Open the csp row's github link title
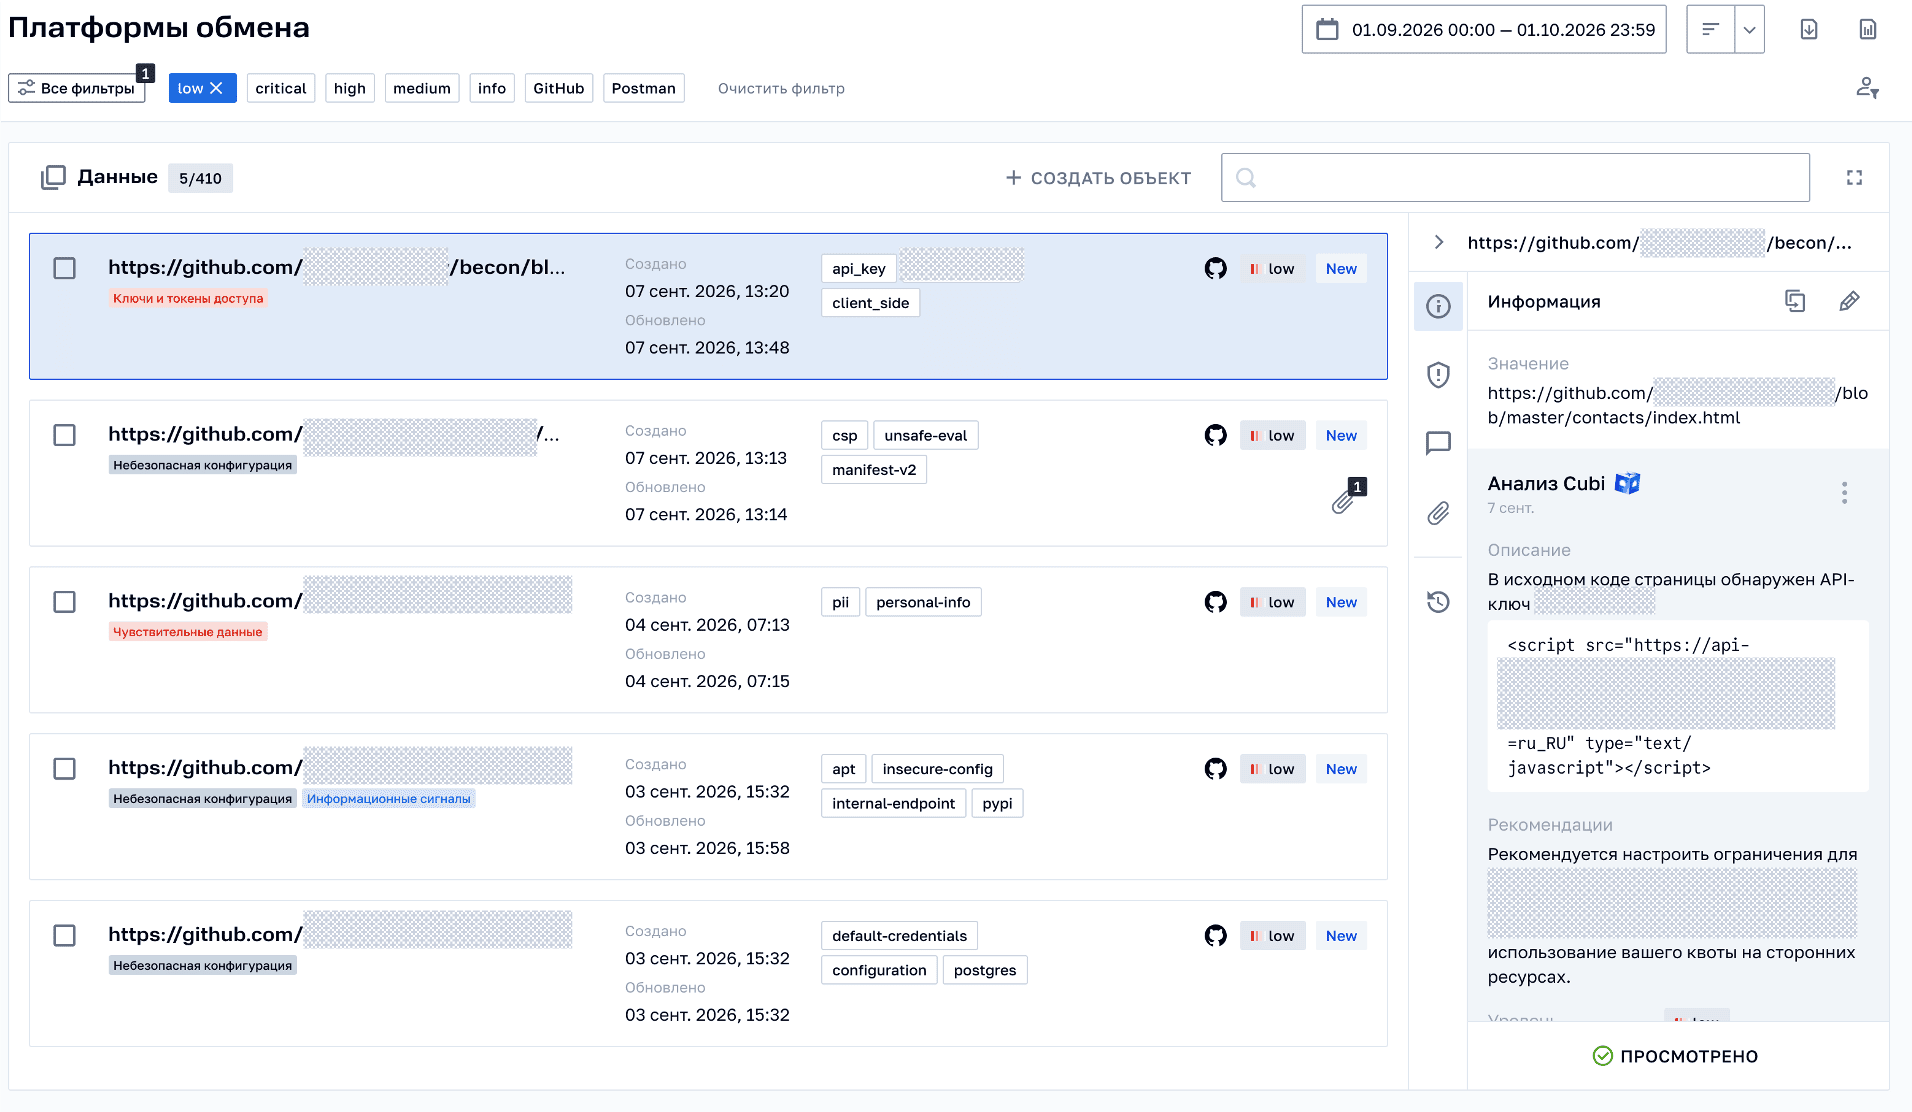Screen dimensions: 1912x1112 point(334,435)
